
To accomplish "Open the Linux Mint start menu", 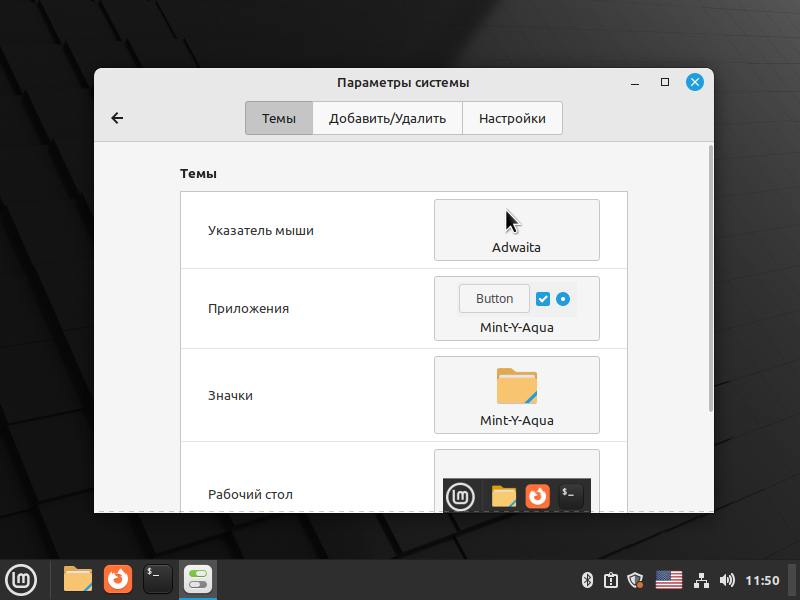I will pyautogui.click(x=21, y=580).
